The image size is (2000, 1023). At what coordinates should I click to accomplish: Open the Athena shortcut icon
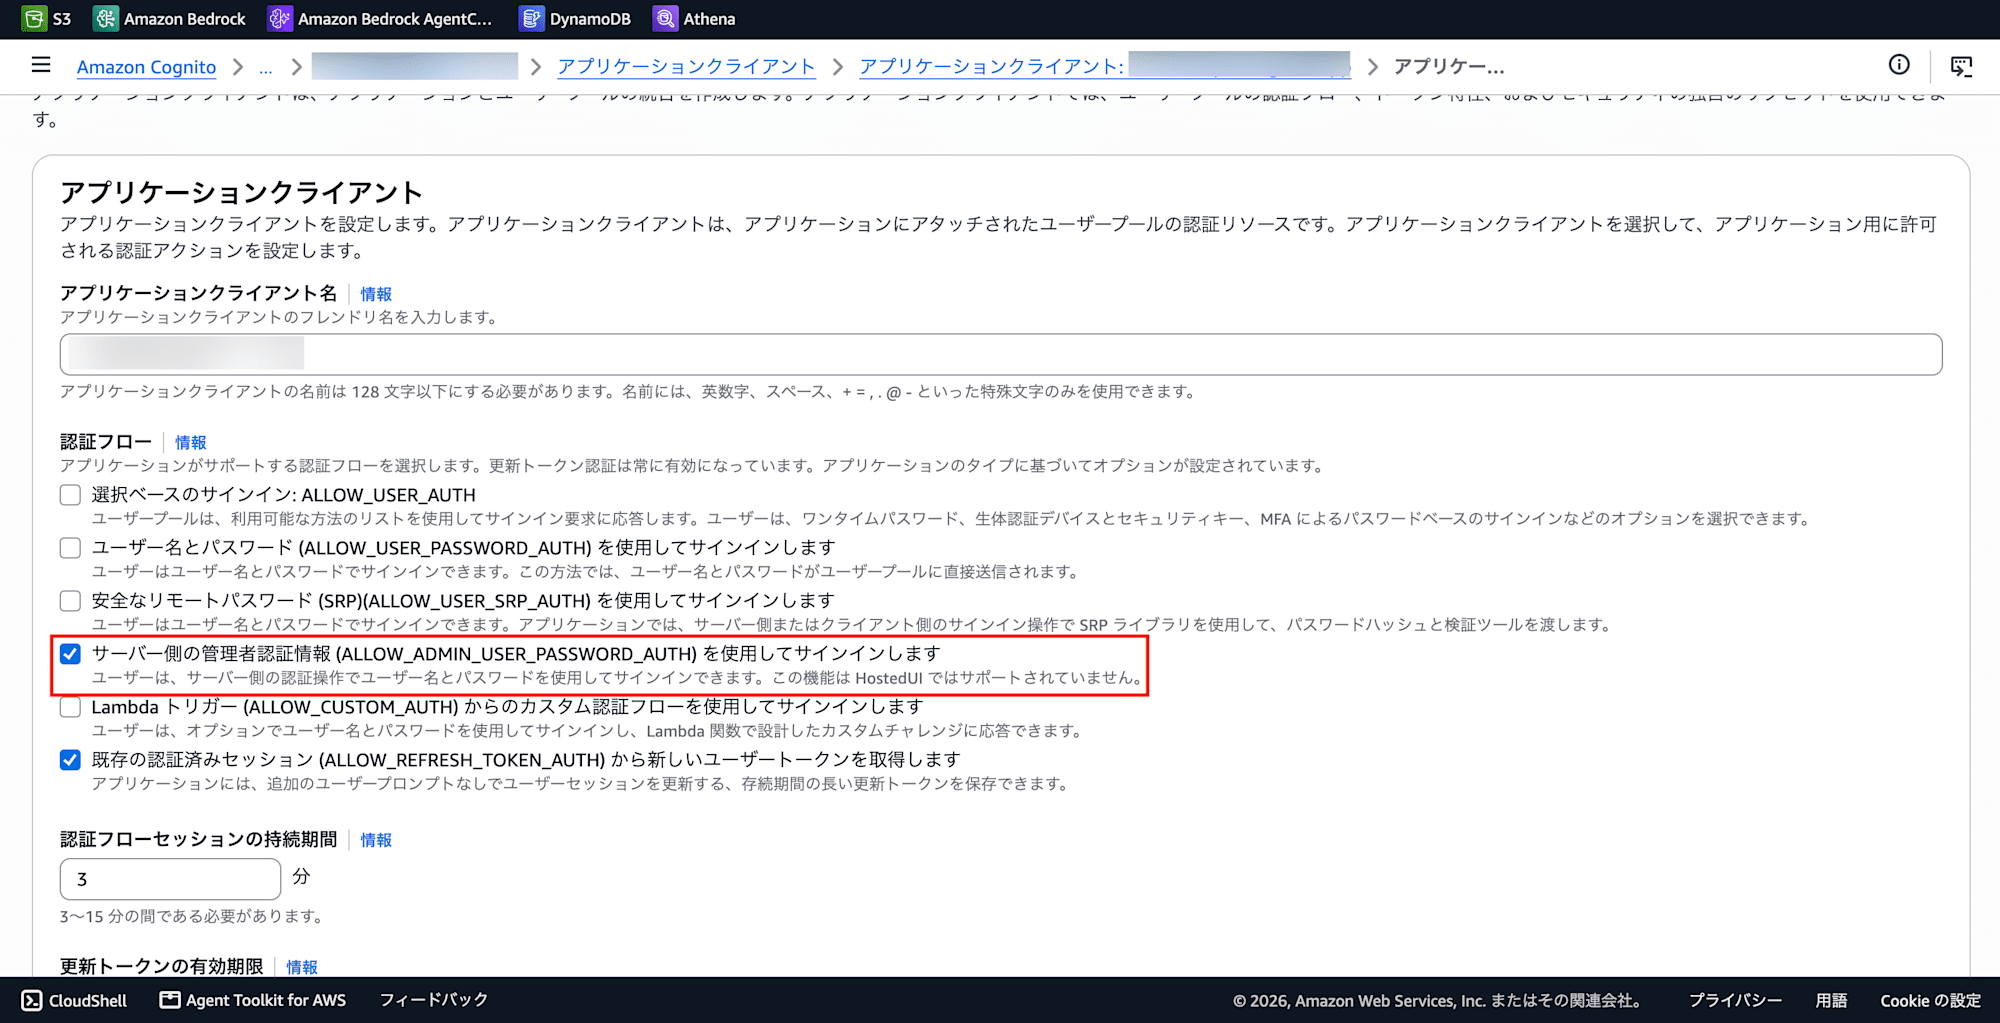click(665, 18)
